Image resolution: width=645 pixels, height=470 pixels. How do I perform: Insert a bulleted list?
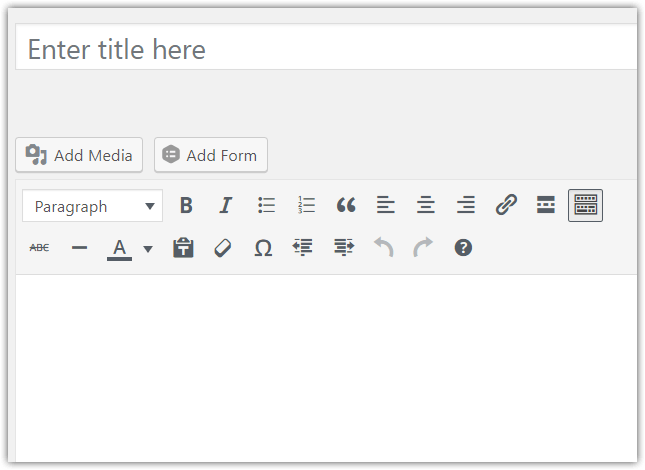tap(266, 205)
